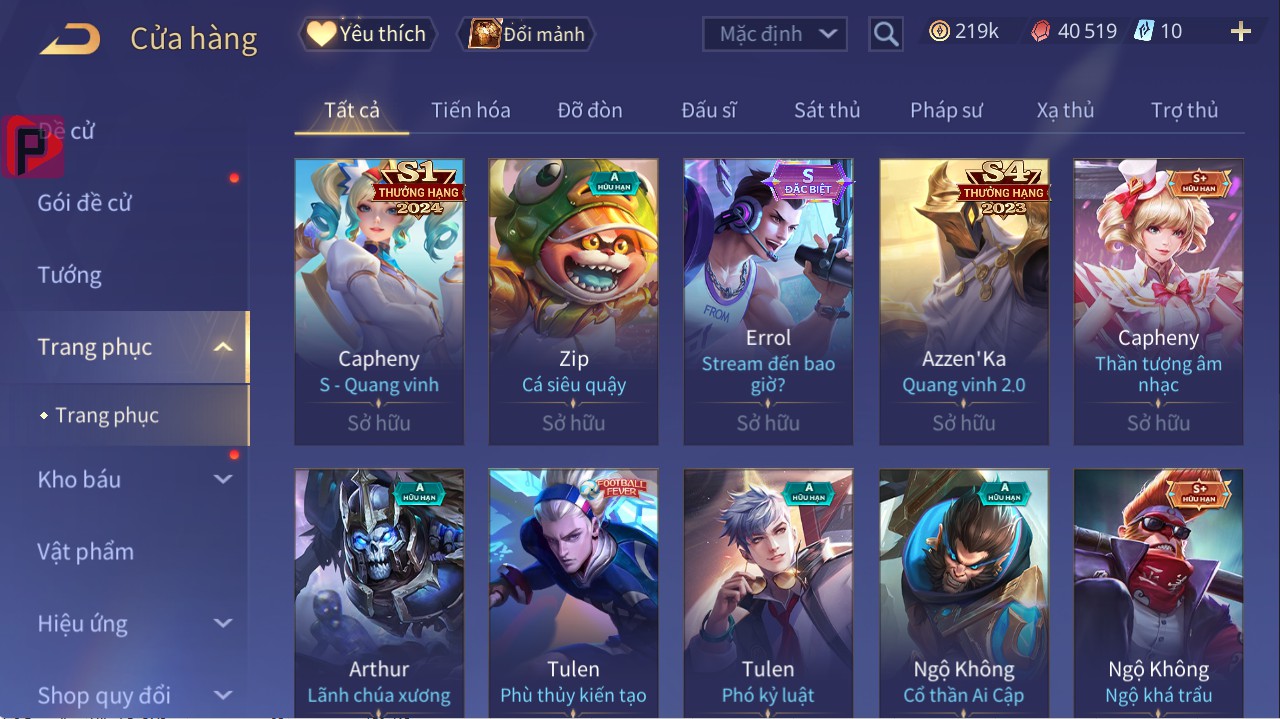Screen dimensions: 1280x719
Task: Tap the blue voucher currency icon
Action: point(1144,32)
